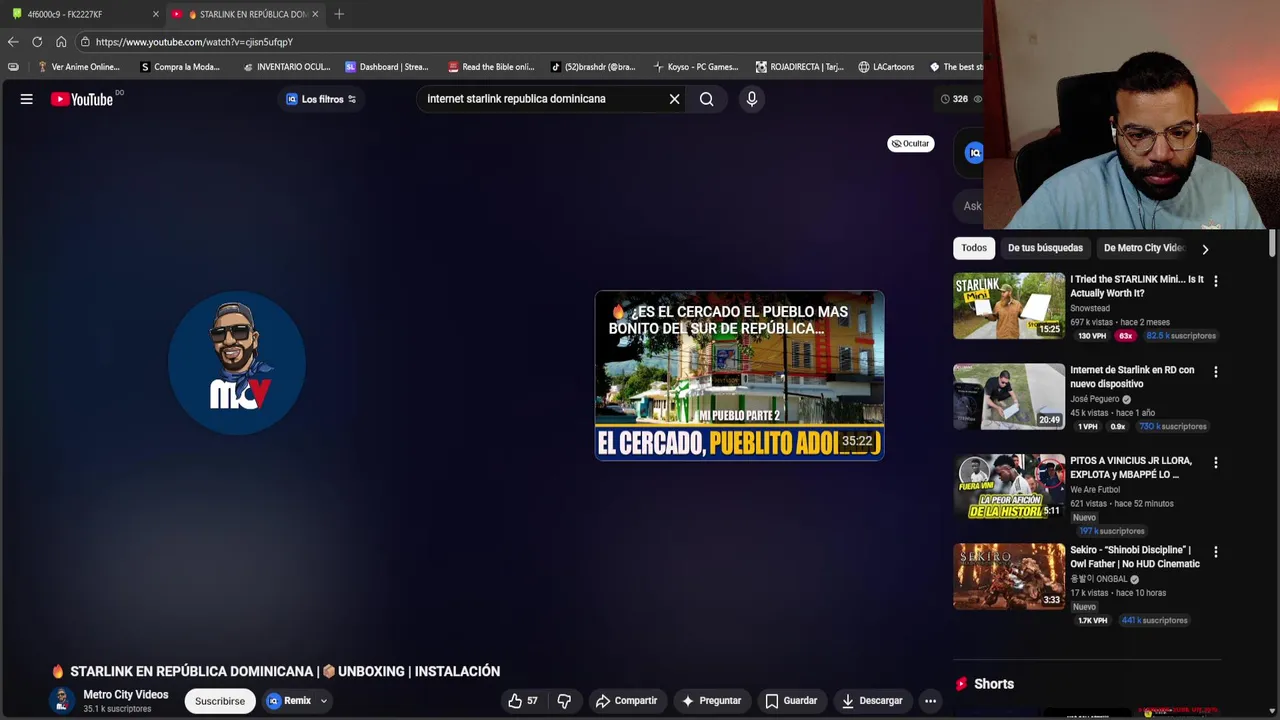This screenshot has width=1280, height=720.
Task: Click the large MCV channel logo in player
Action: (237, 364)
